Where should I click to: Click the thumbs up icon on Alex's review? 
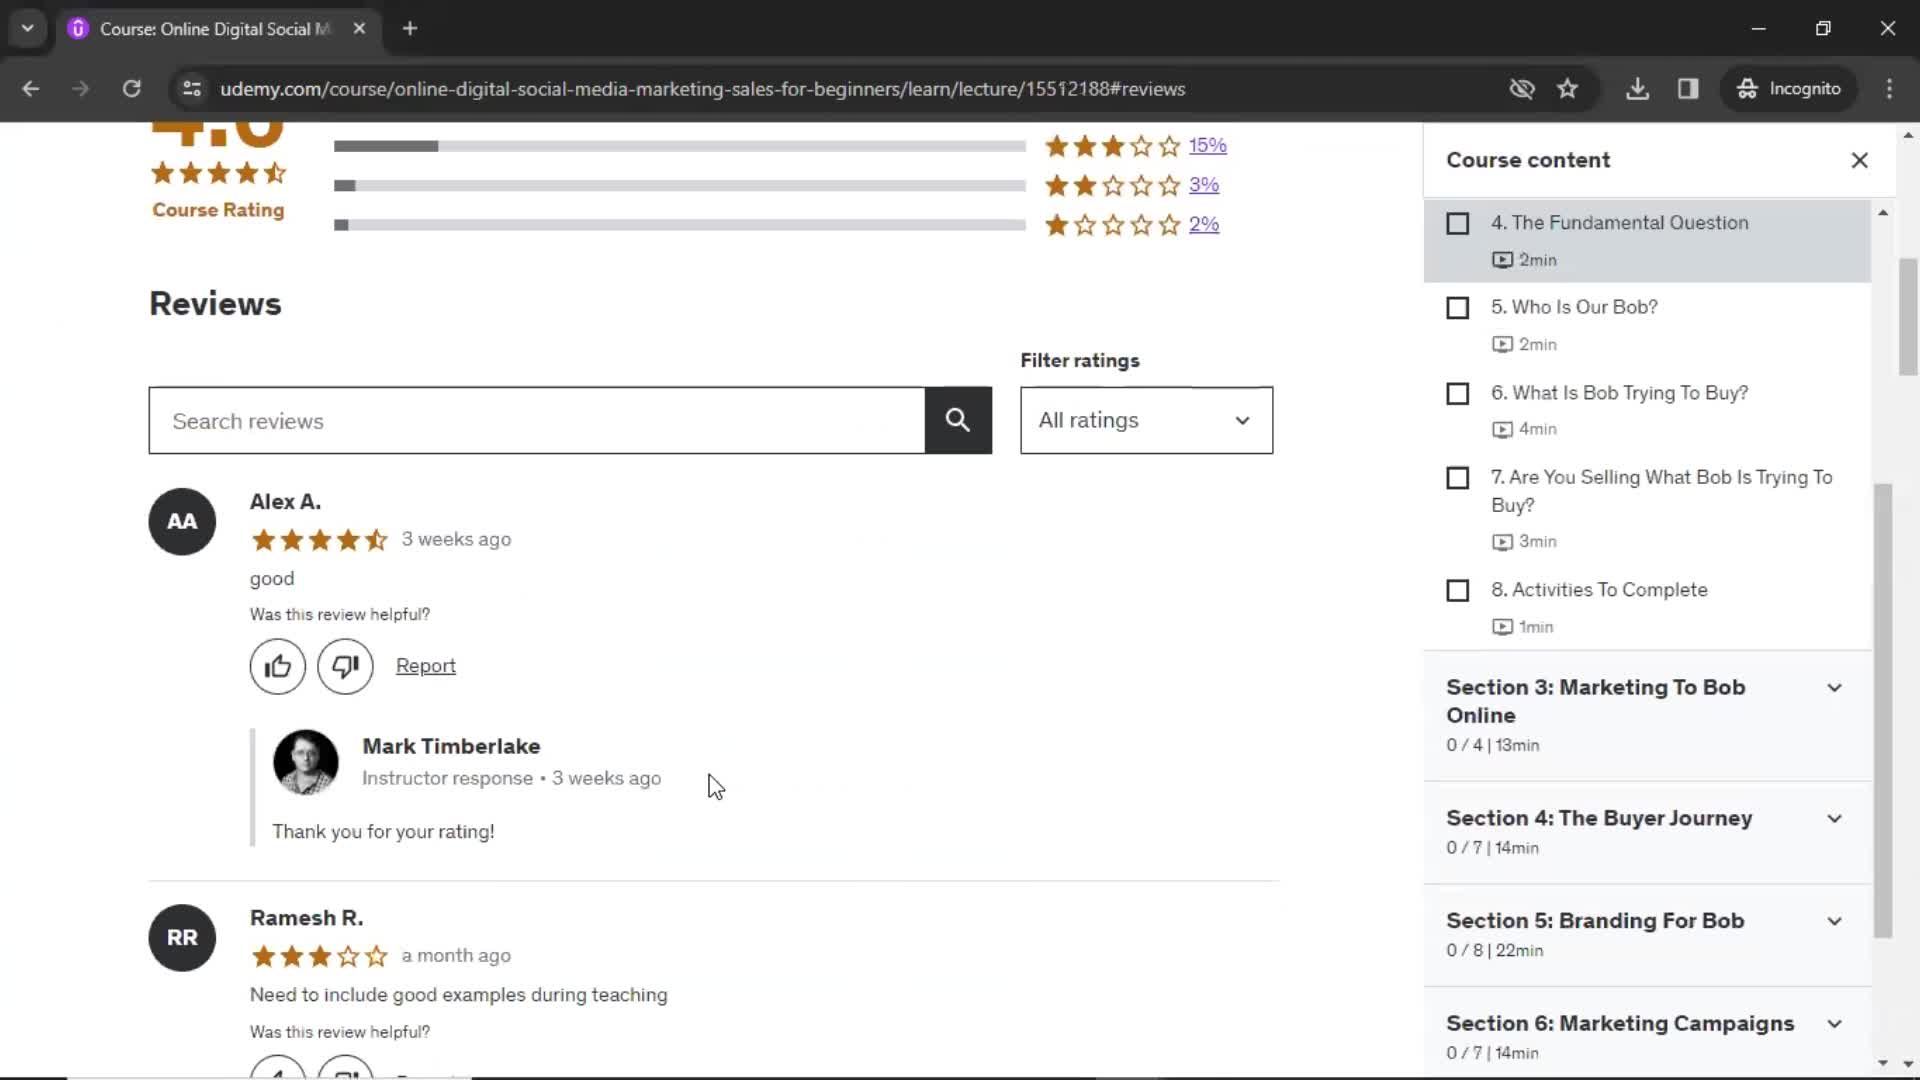pos(278,666)
